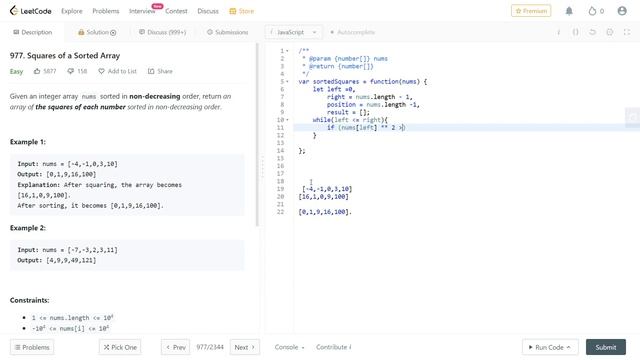Open editor info icon

click(559, 32)
